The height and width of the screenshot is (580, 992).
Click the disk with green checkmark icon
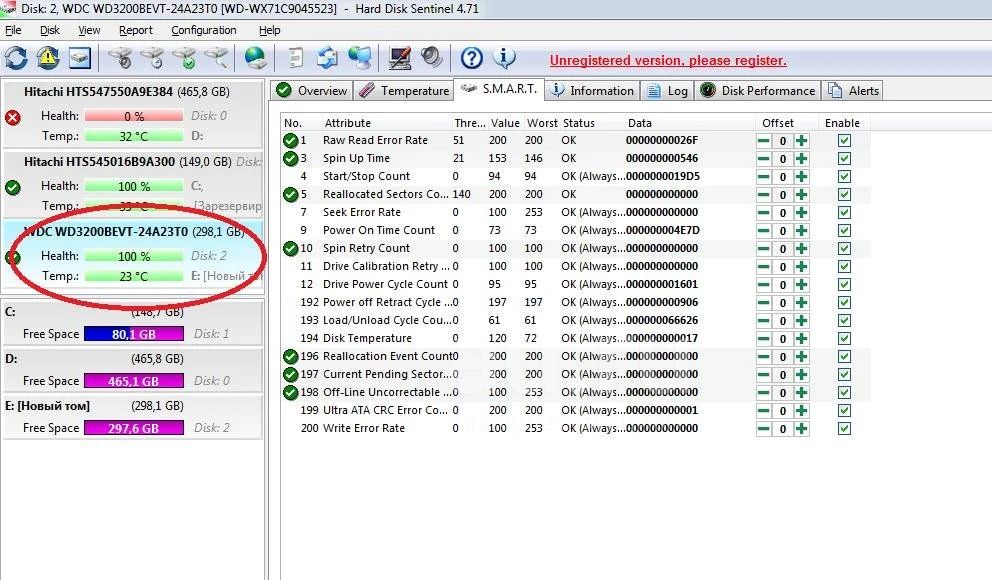point(185,58)
